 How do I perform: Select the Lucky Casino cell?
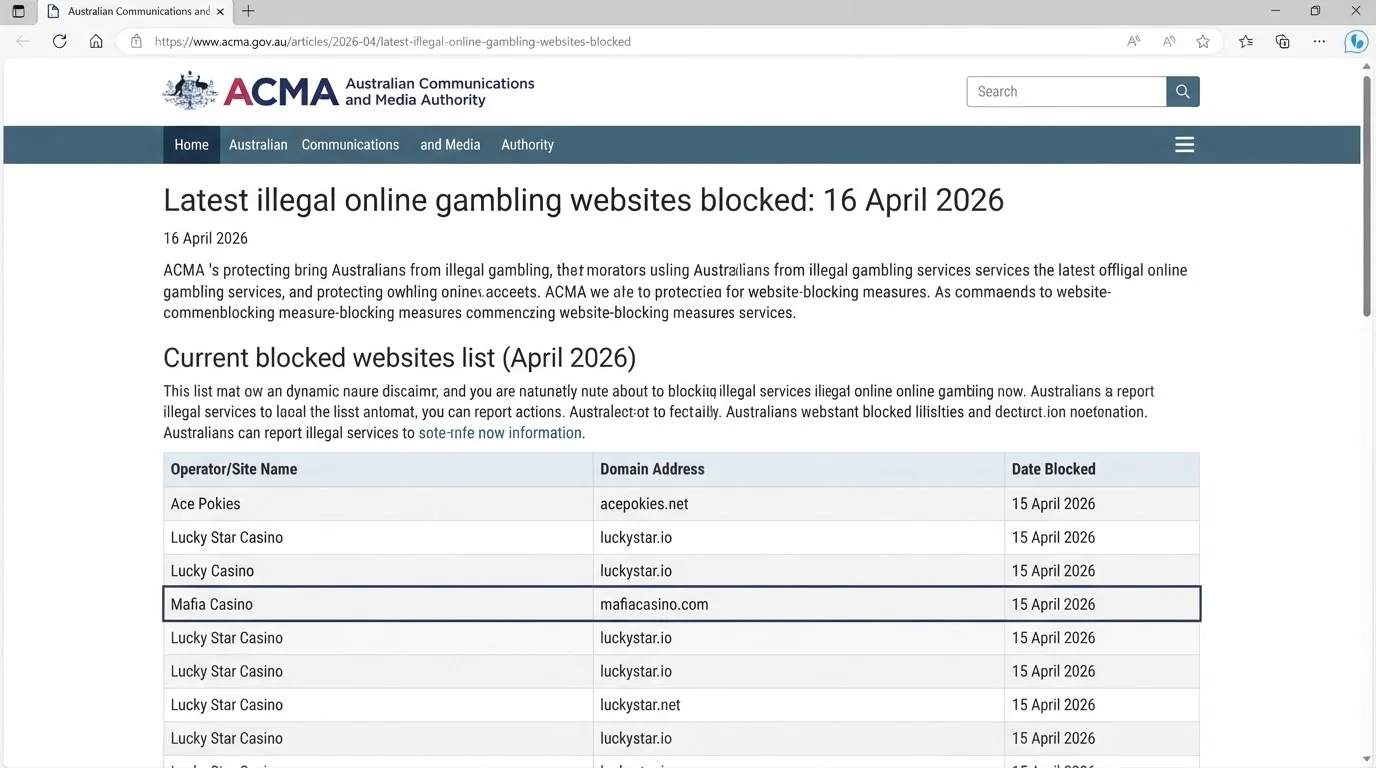click(378, 571)
